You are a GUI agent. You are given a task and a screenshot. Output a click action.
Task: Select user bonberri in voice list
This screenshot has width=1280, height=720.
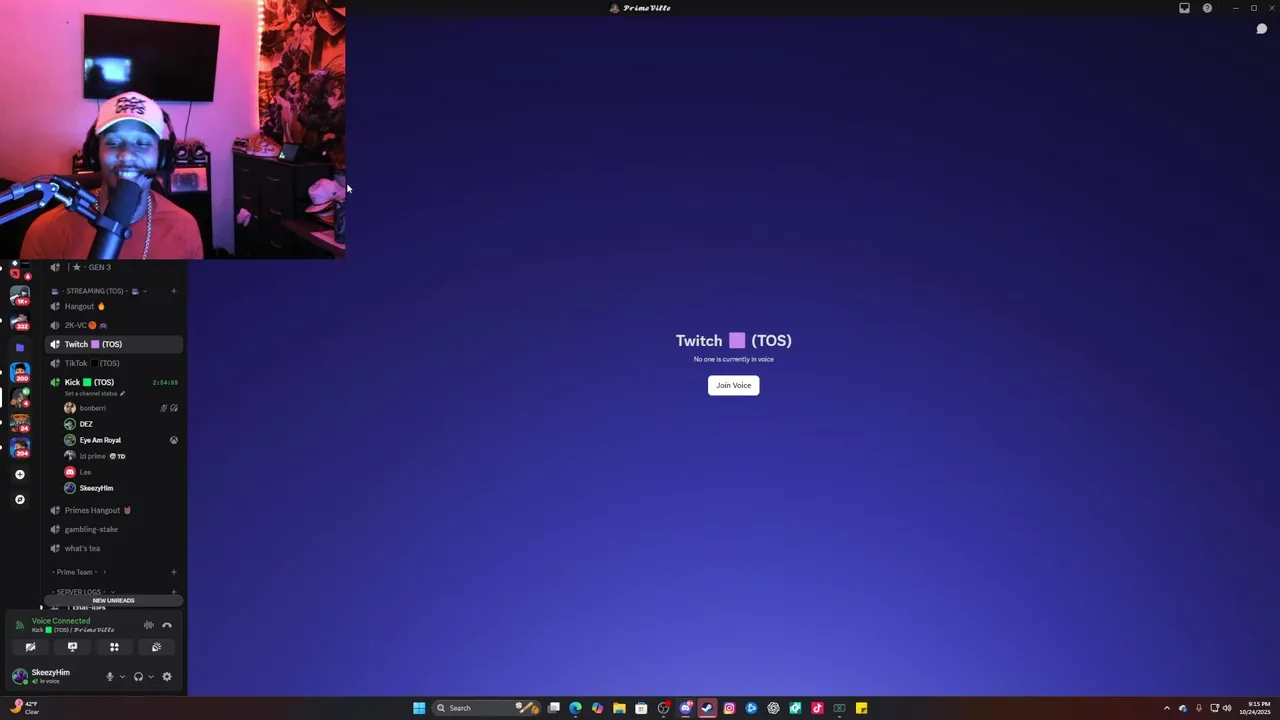point(120,408)
